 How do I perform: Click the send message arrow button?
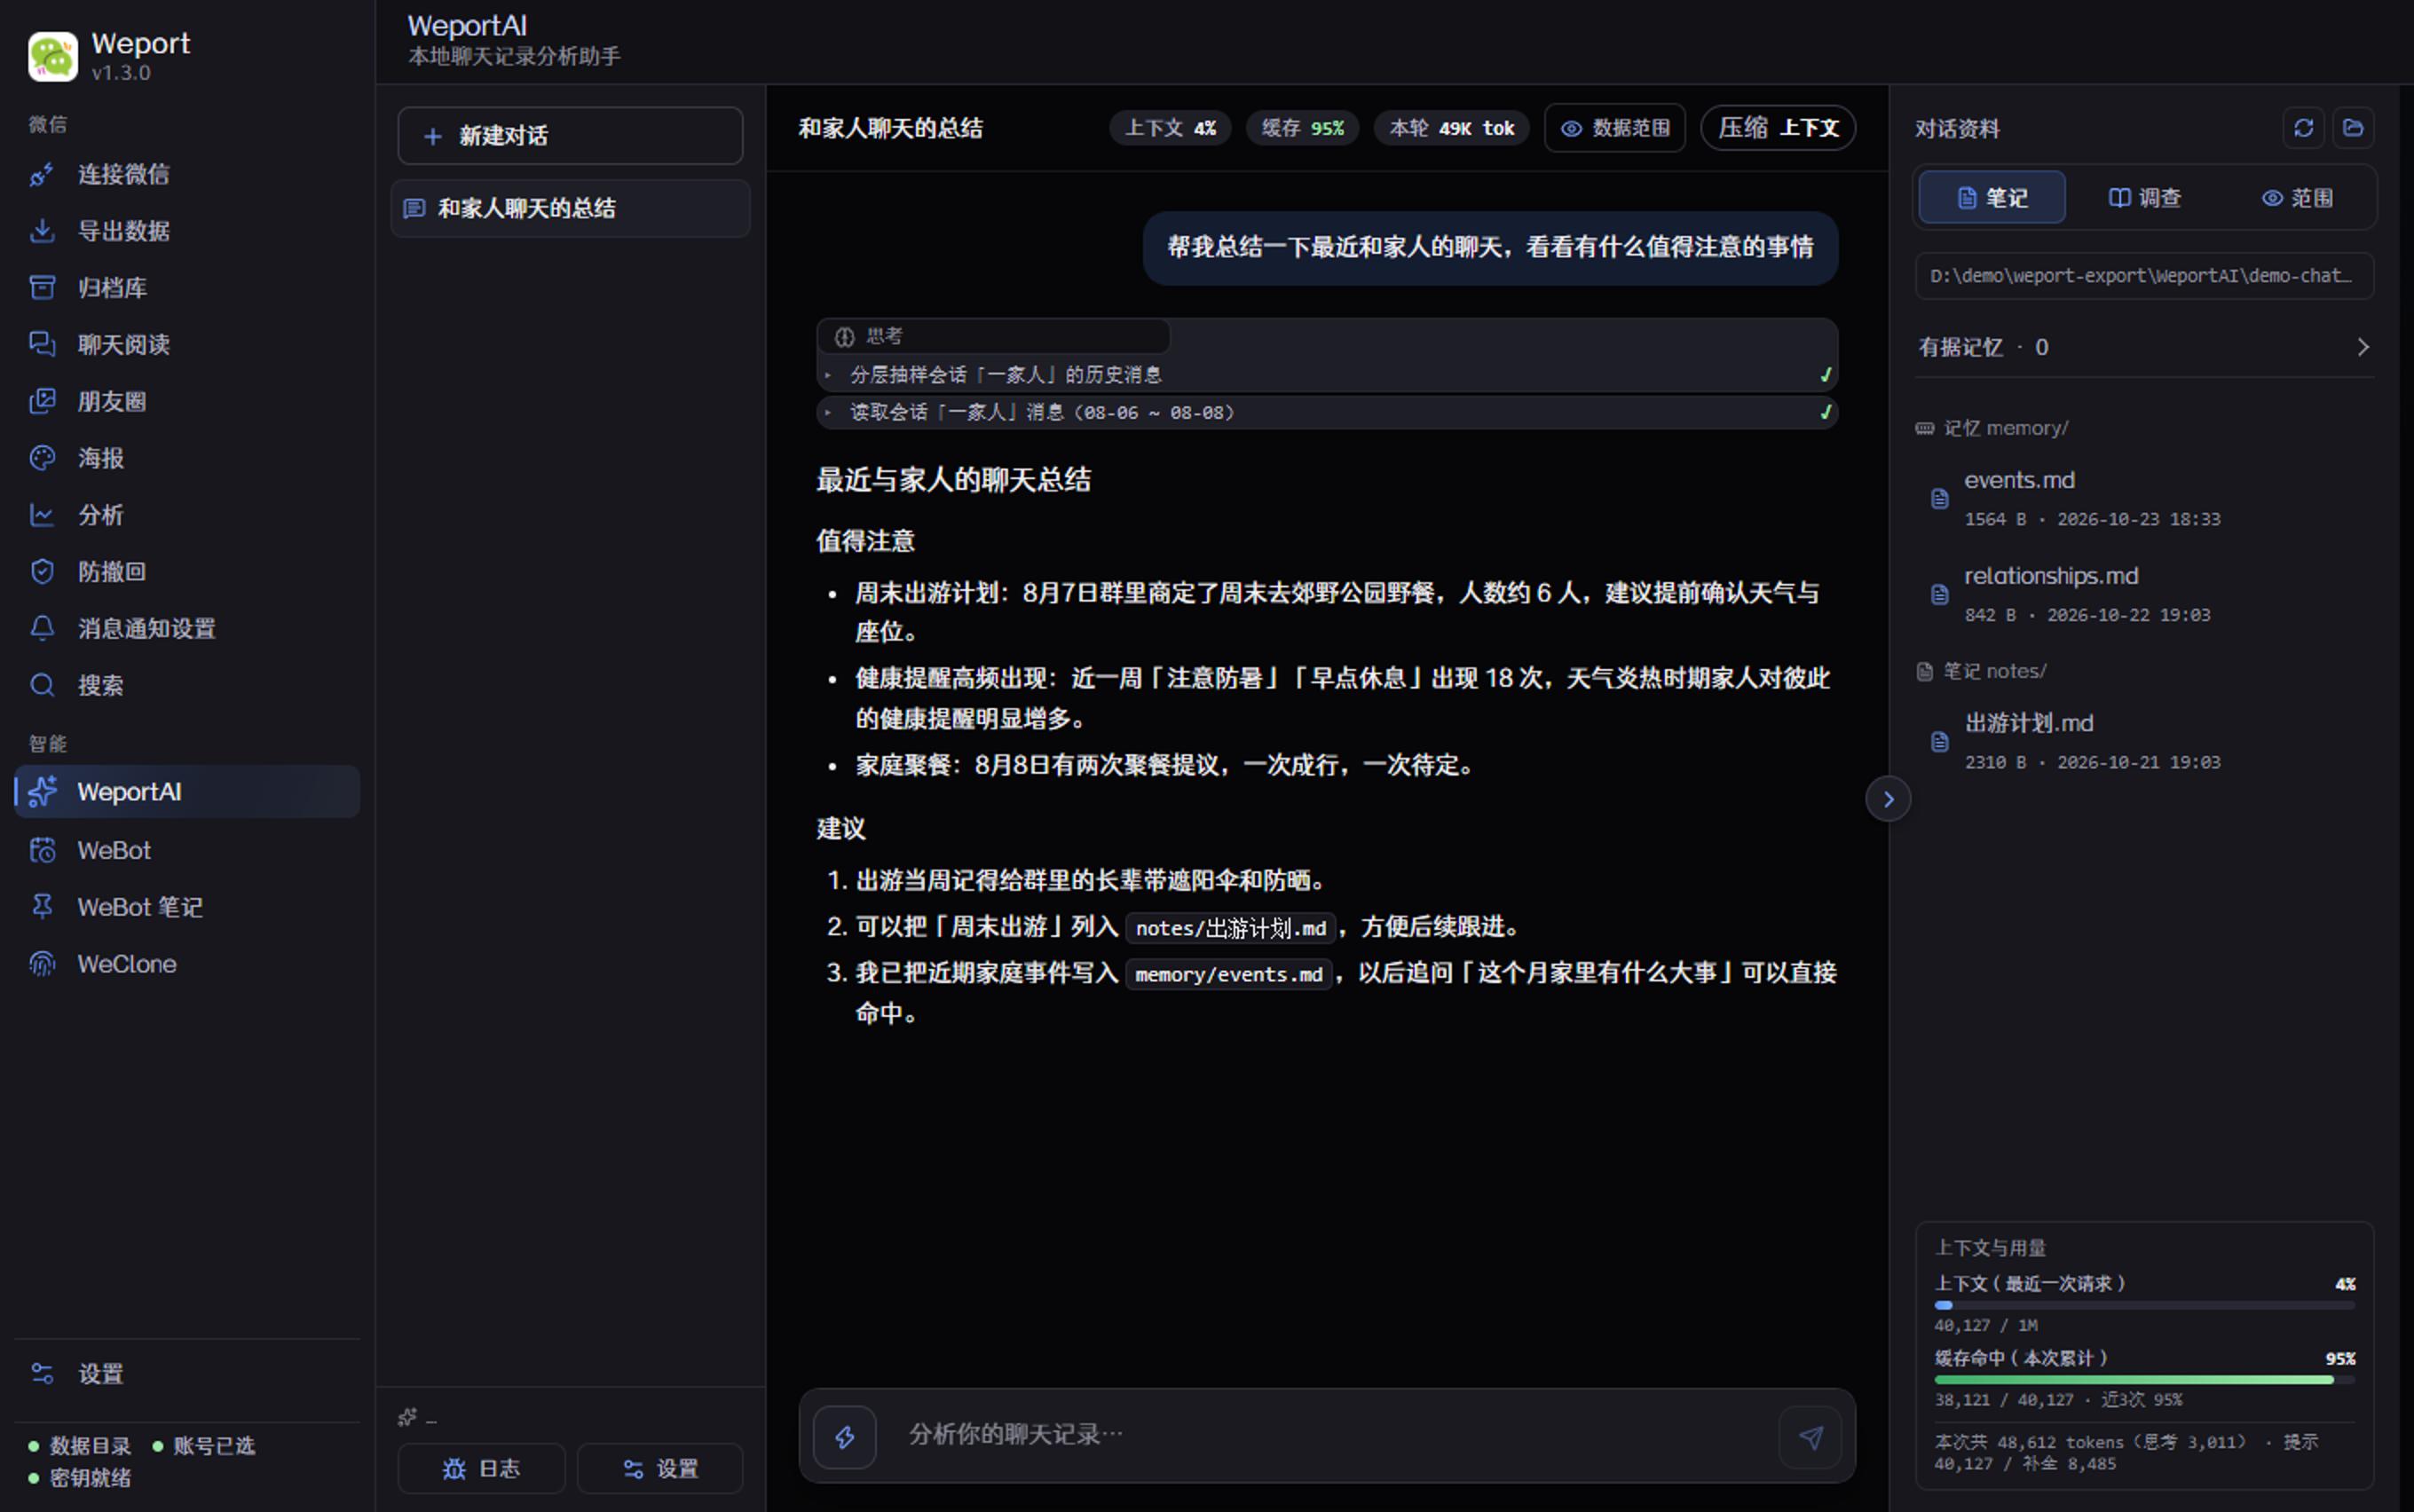[1810, 1437]
